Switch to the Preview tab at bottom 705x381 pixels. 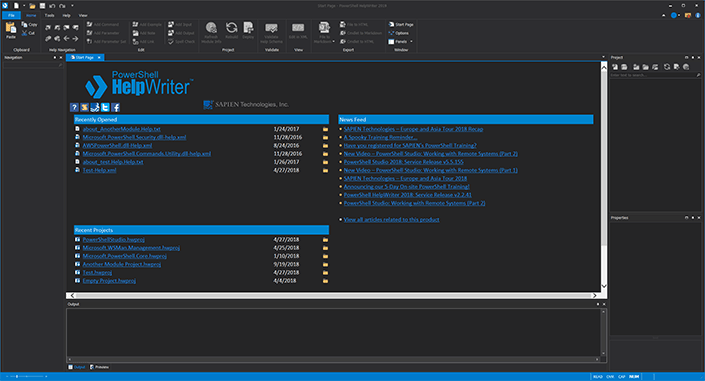(100, 367)
